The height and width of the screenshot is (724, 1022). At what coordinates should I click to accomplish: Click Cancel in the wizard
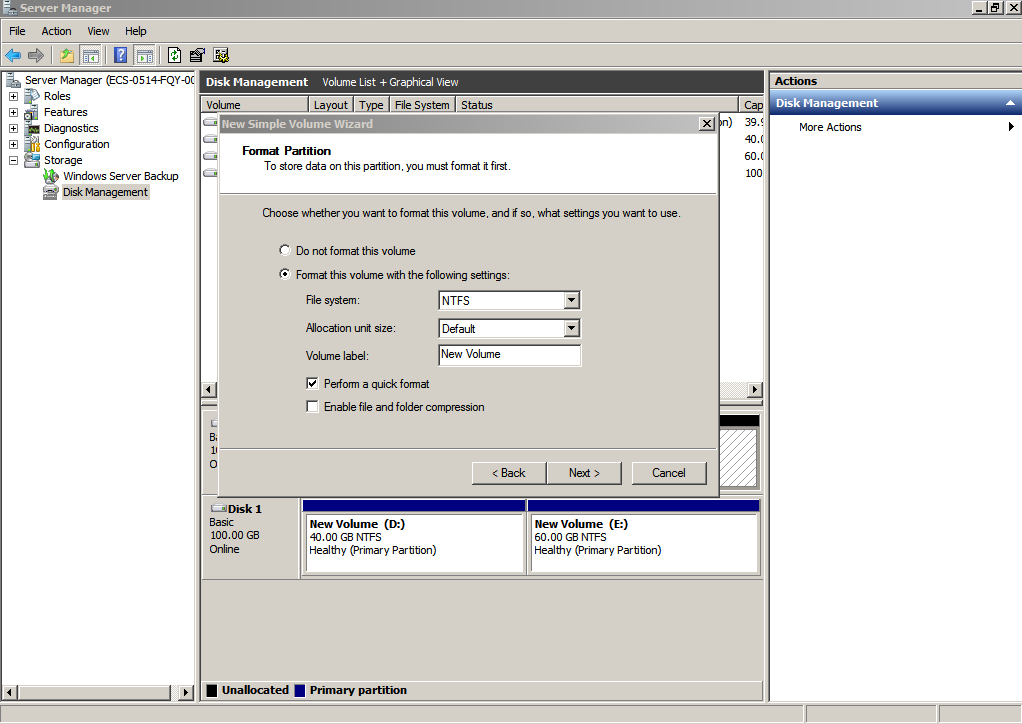coord(669,473)
